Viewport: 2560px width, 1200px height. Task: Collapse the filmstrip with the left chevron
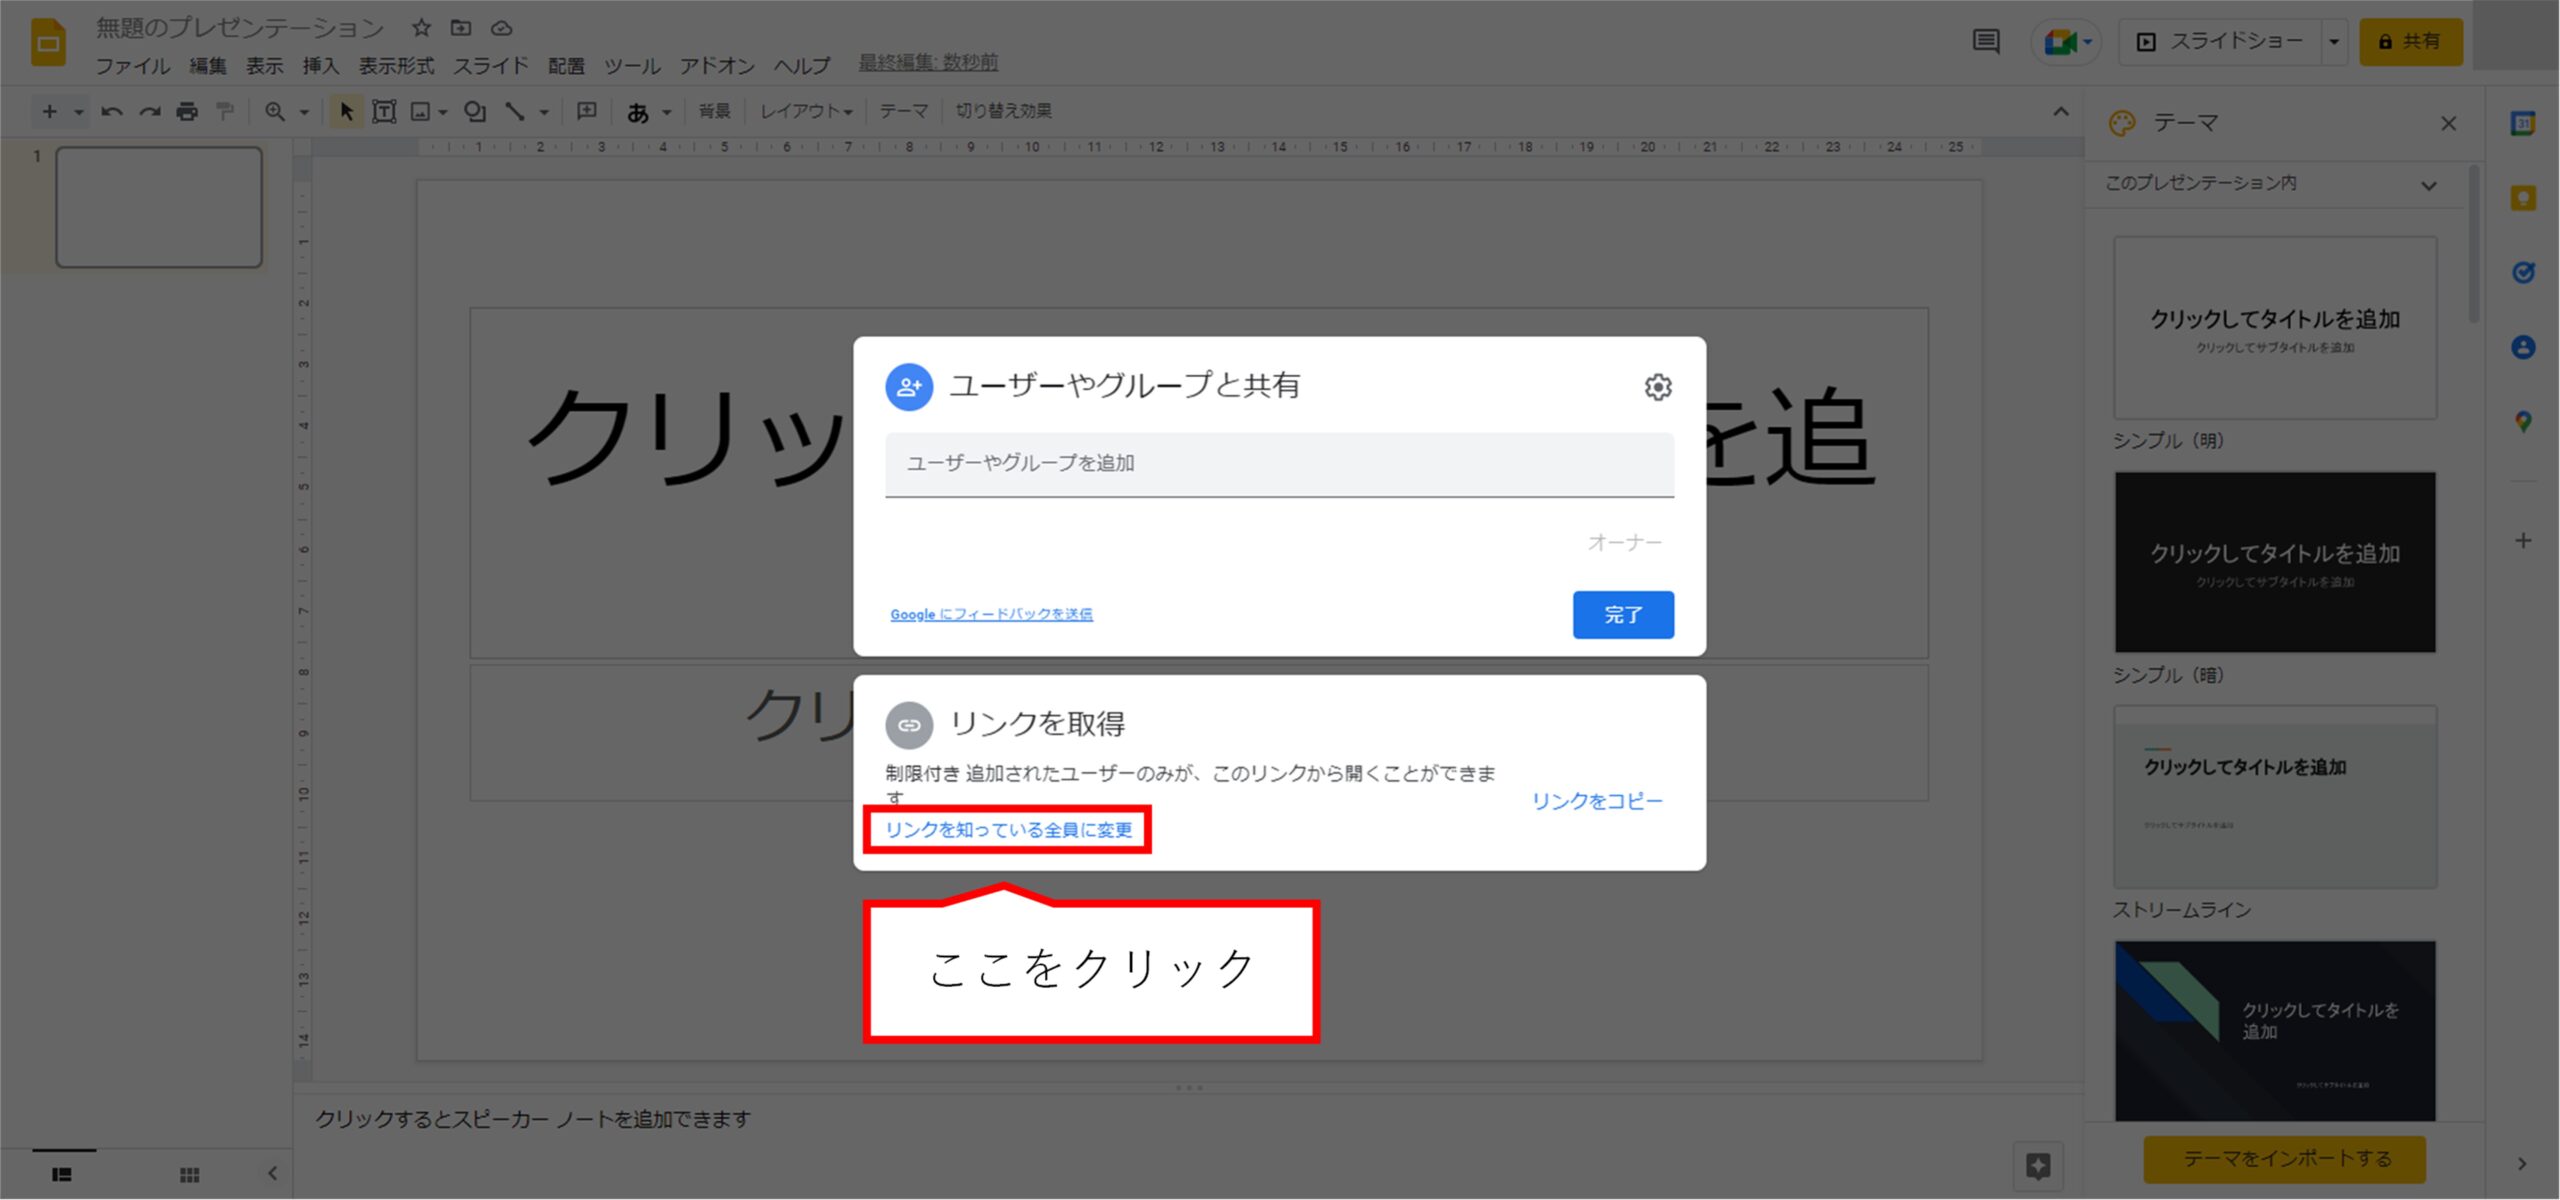272,1174
